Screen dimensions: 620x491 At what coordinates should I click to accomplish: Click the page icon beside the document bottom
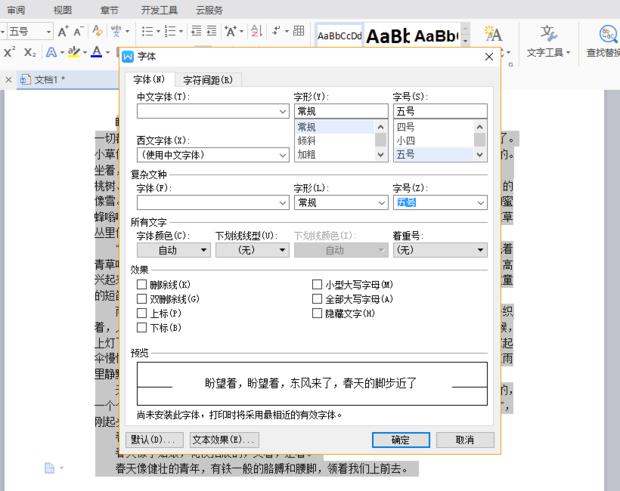coord(49,468)
